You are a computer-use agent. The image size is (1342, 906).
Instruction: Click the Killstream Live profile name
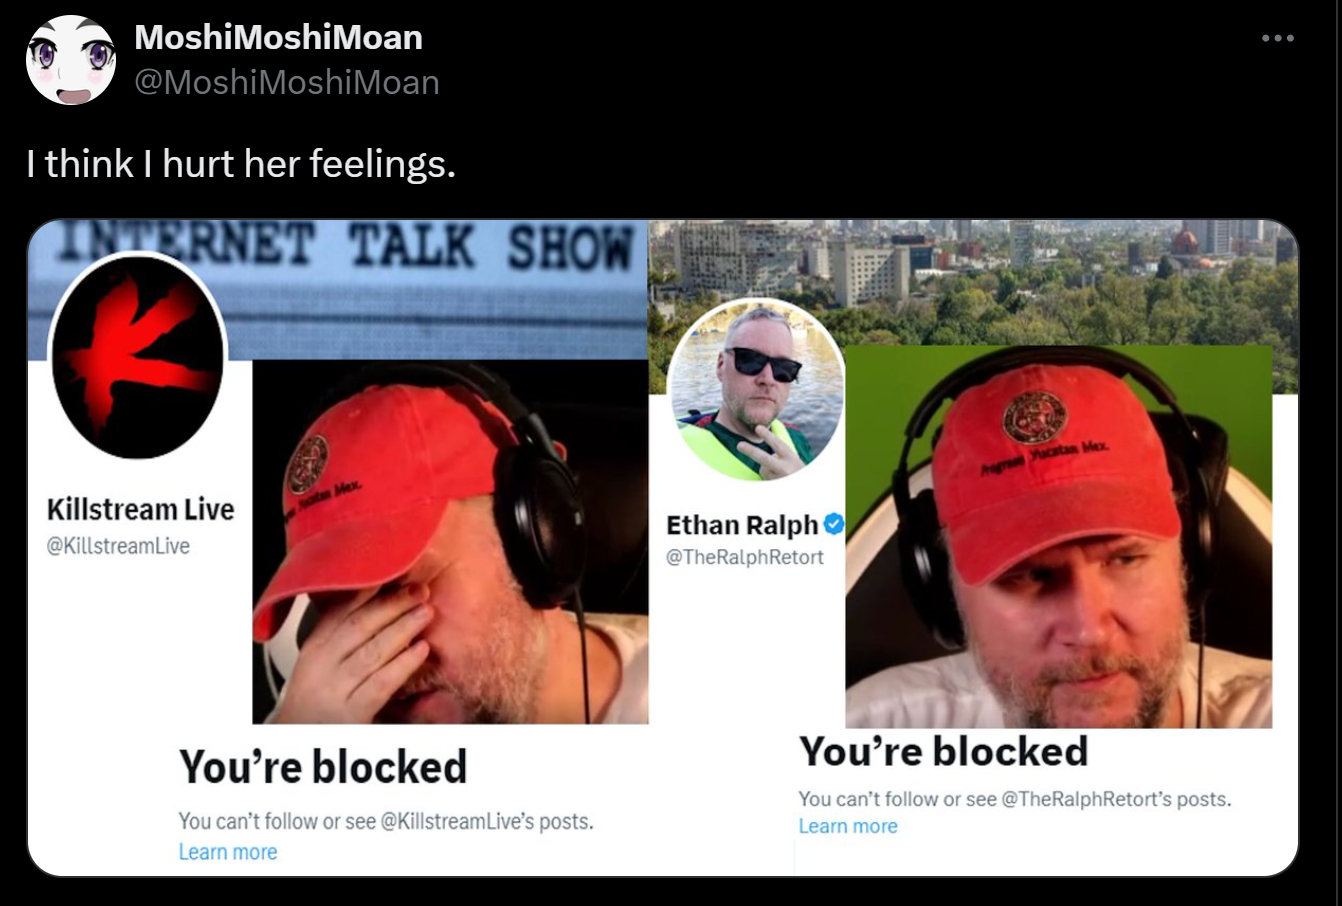[x=140, y=509]
